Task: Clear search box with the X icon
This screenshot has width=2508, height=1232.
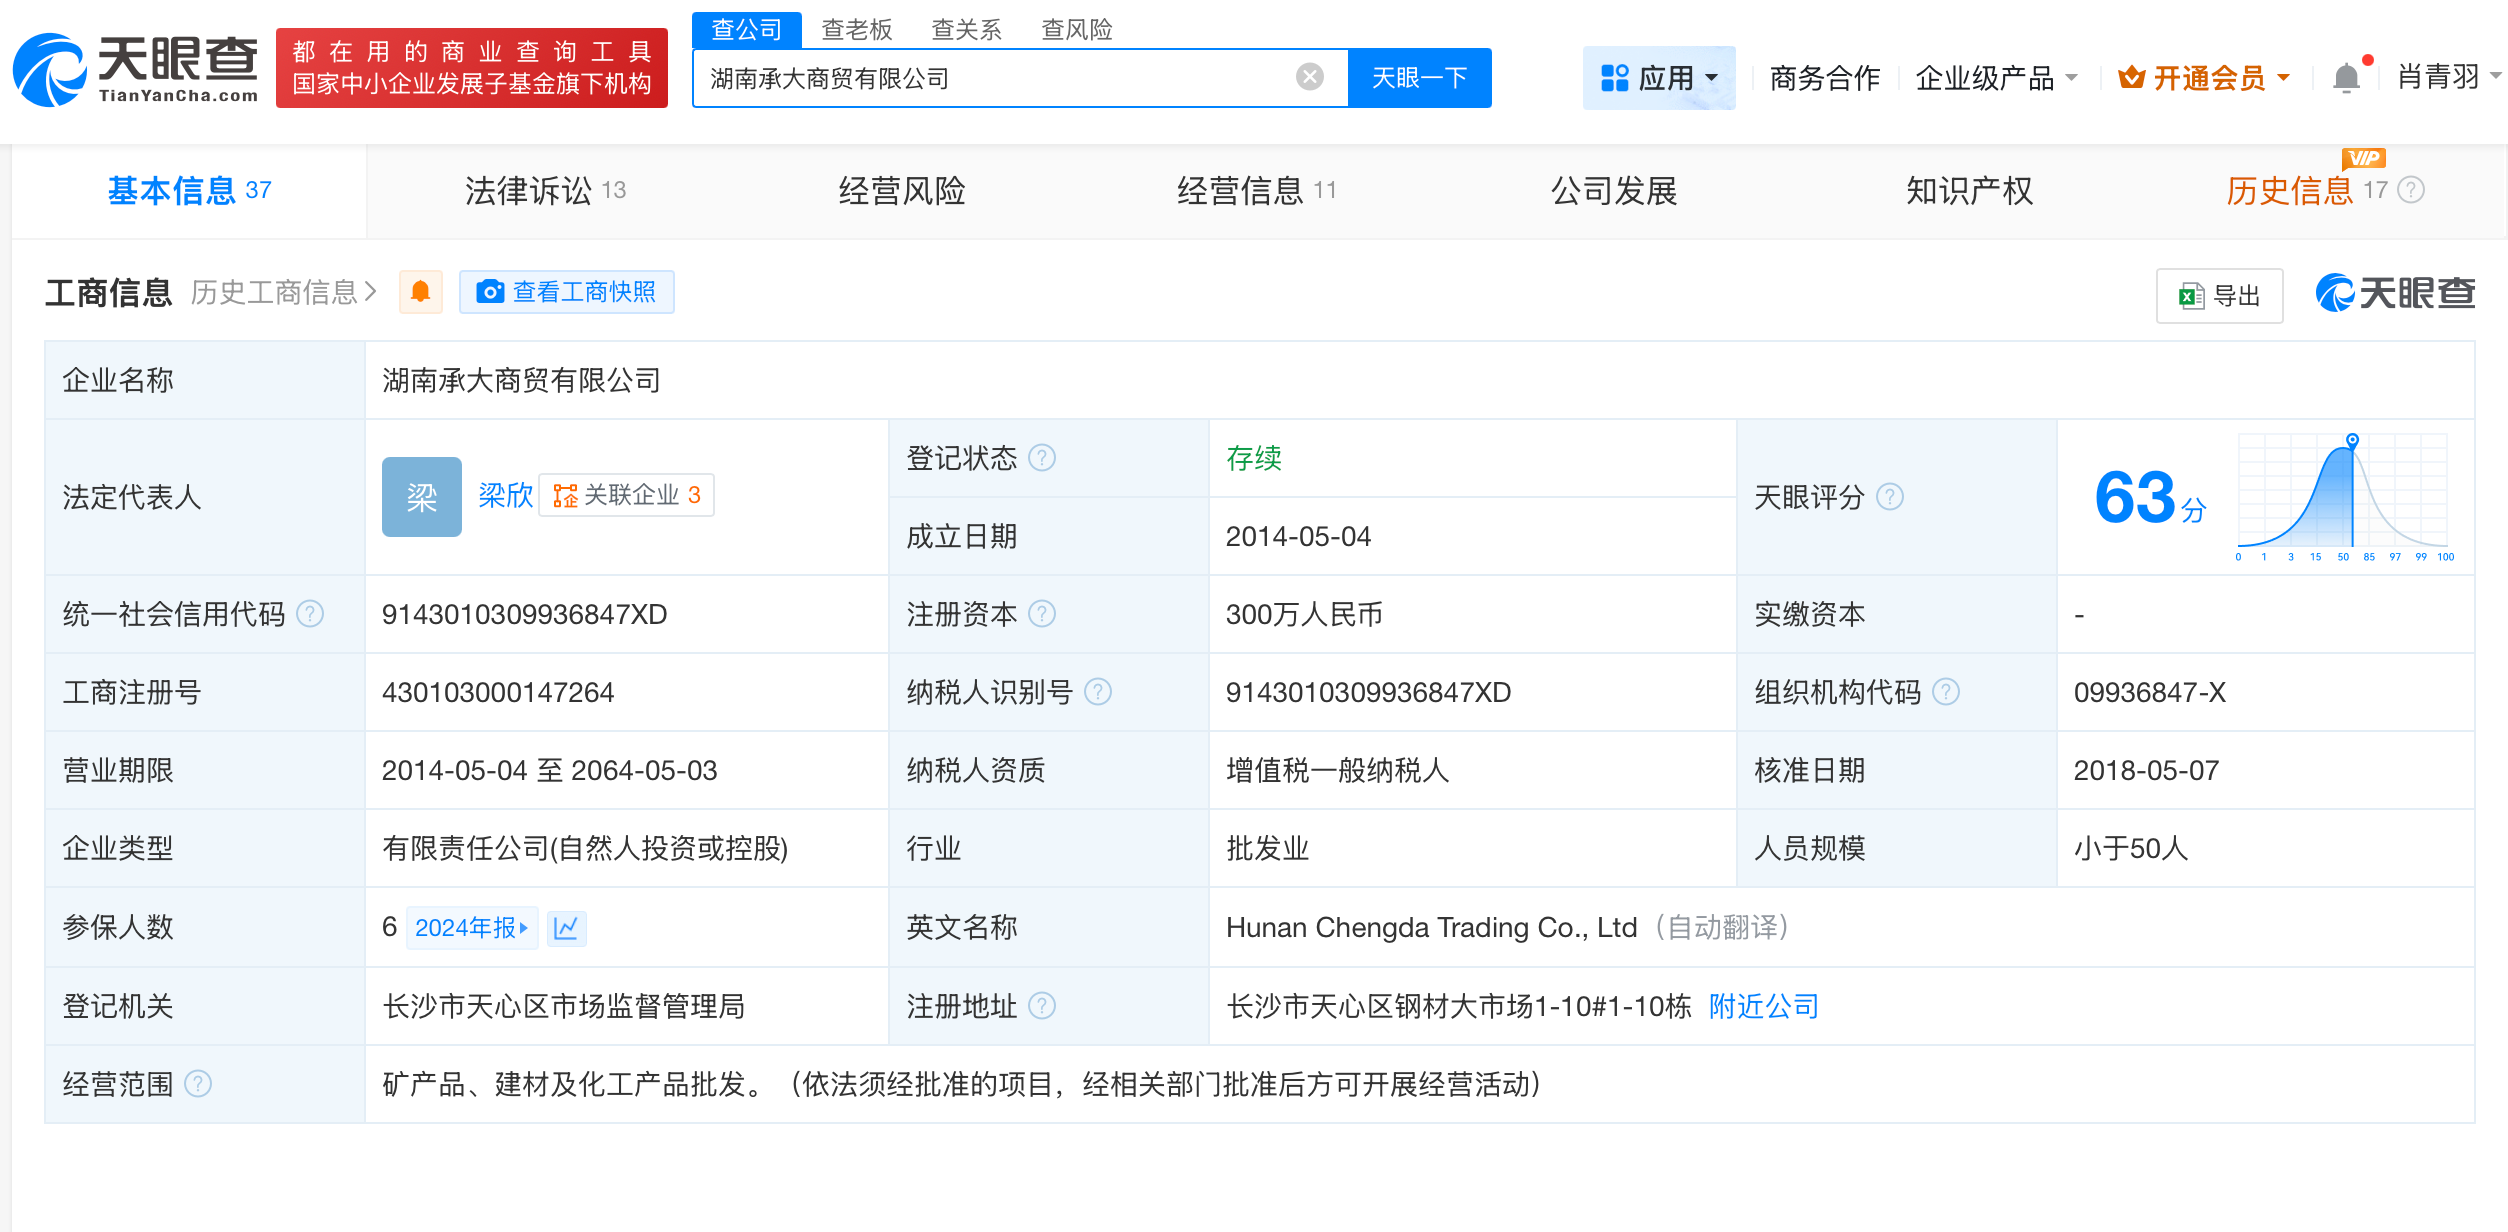Action: tap(1308, 77)
